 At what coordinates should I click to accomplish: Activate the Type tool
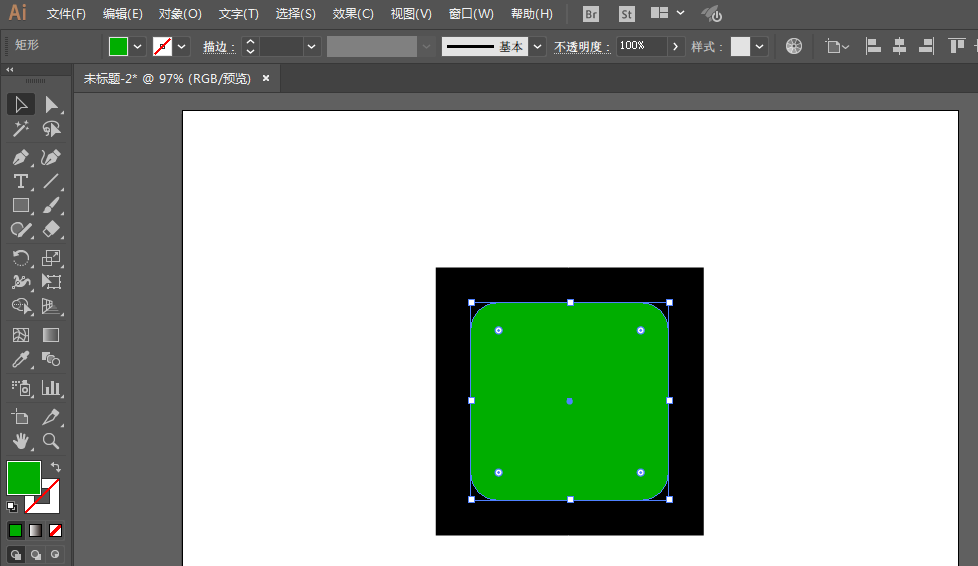click(21, 182)
